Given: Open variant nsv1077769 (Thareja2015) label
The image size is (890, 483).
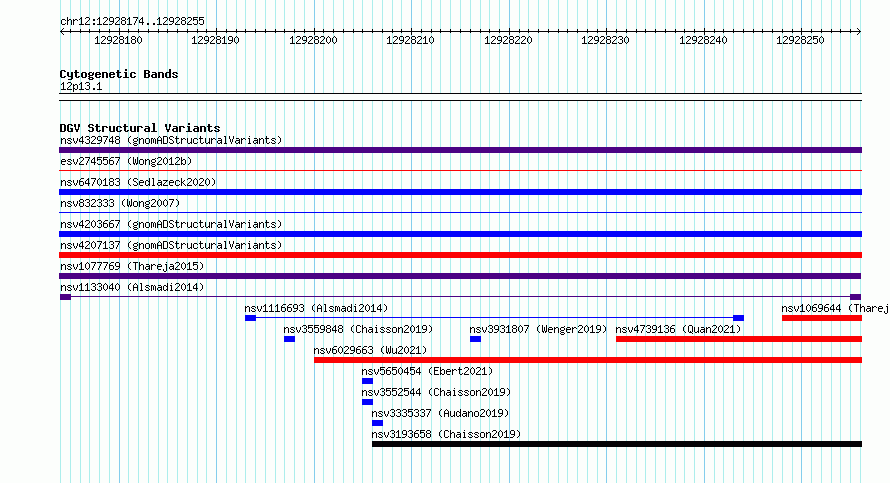Looking at the screenshot, I should (x=132, y=266).
